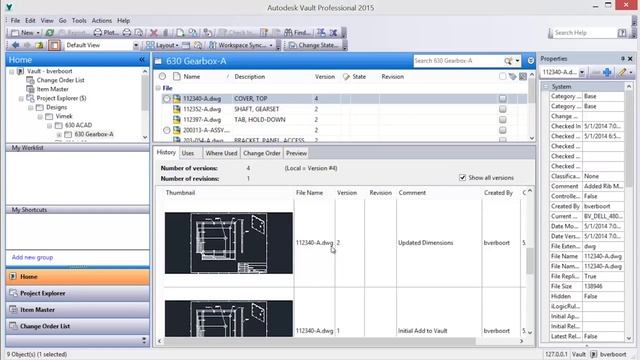Select Item Master in the tree
Image resolution: width=640 pixels, height=360 pixels.
pos(53,89)
